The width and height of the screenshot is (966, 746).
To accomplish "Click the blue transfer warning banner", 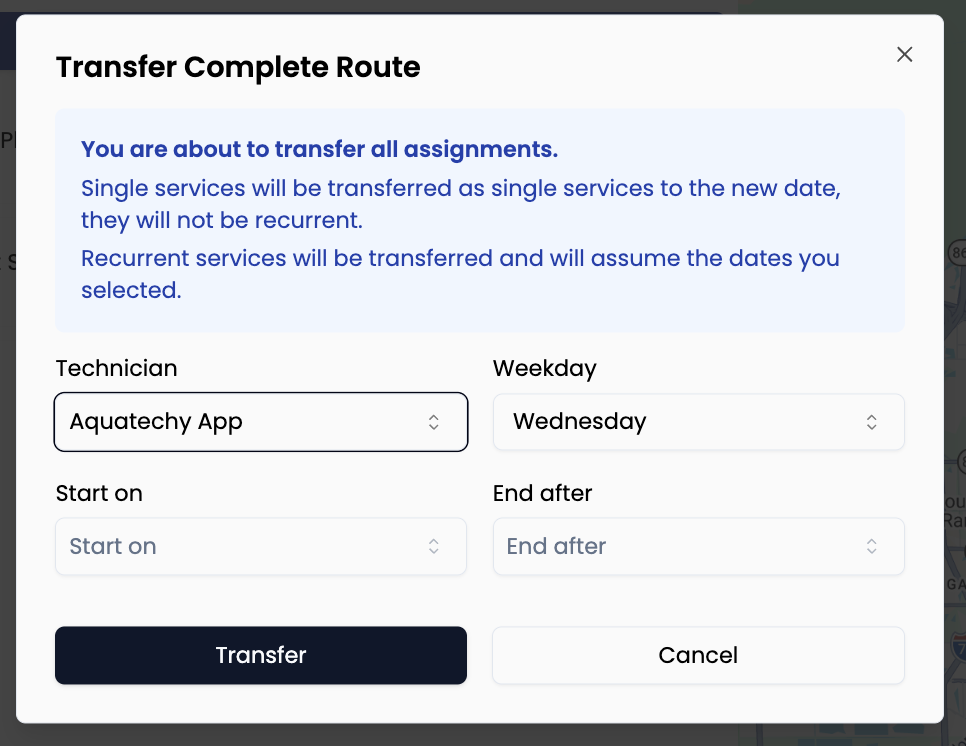I will 480,219.
